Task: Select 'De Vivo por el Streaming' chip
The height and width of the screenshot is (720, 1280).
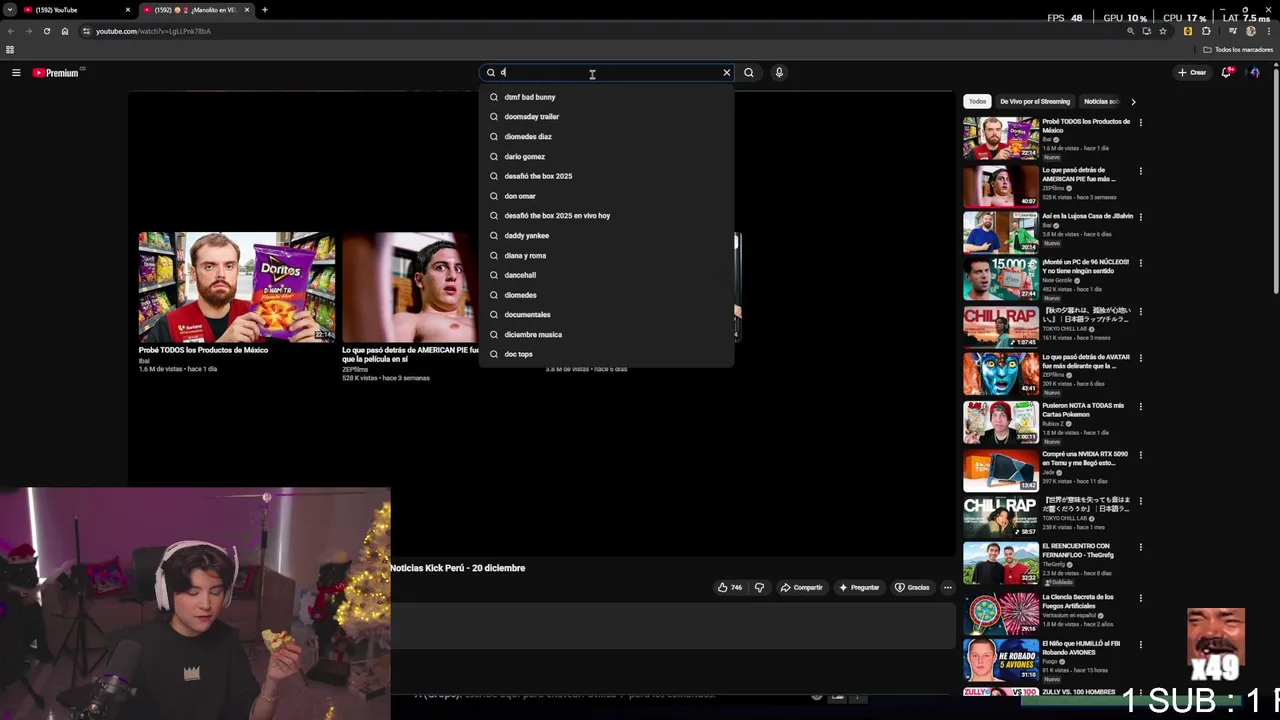Action: coord(1035,101)
